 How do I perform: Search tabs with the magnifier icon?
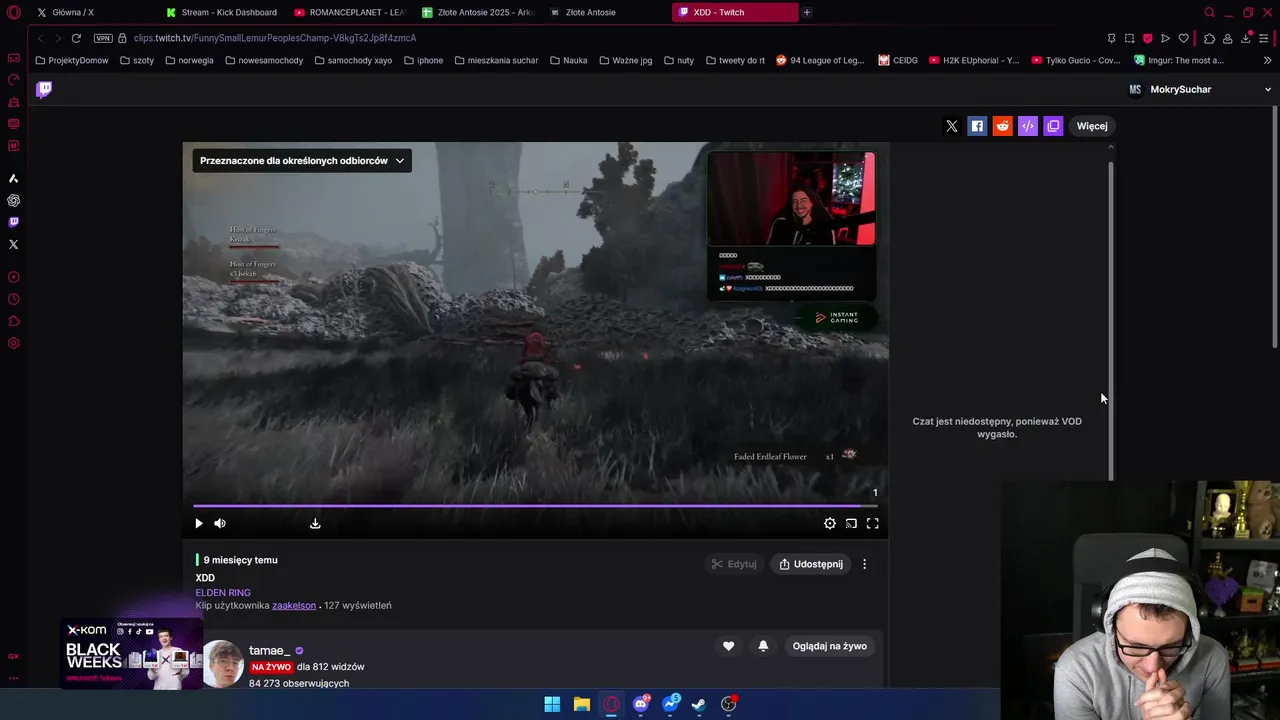(1209, 12)
